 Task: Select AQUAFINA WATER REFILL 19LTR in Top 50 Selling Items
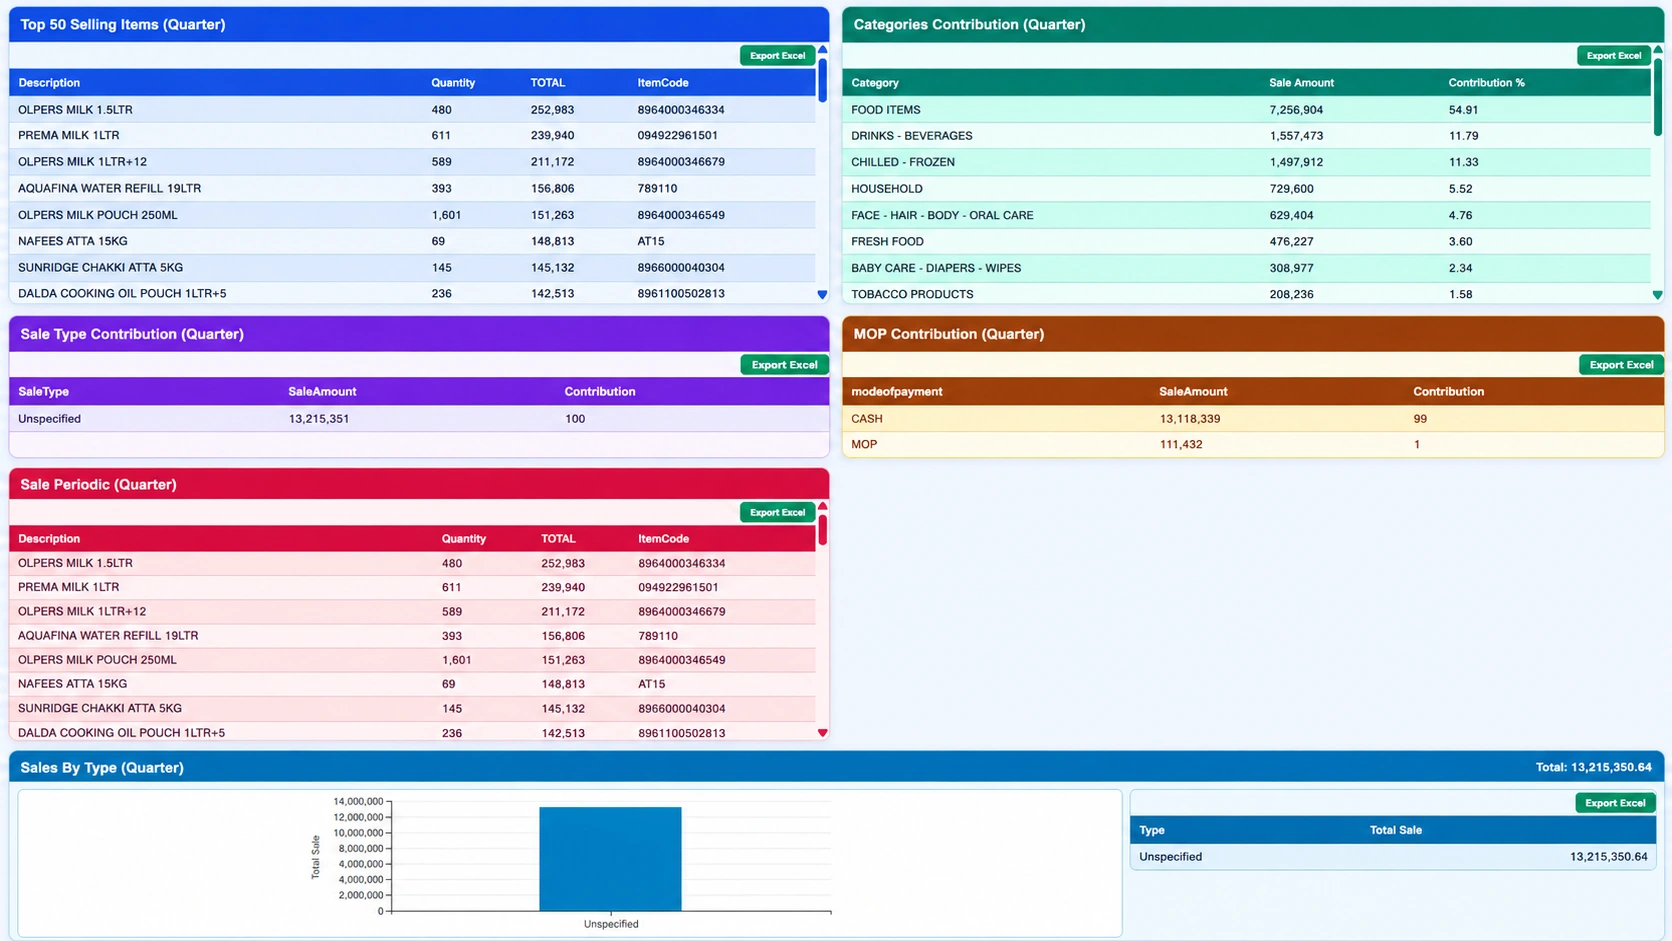coord(412,188)
